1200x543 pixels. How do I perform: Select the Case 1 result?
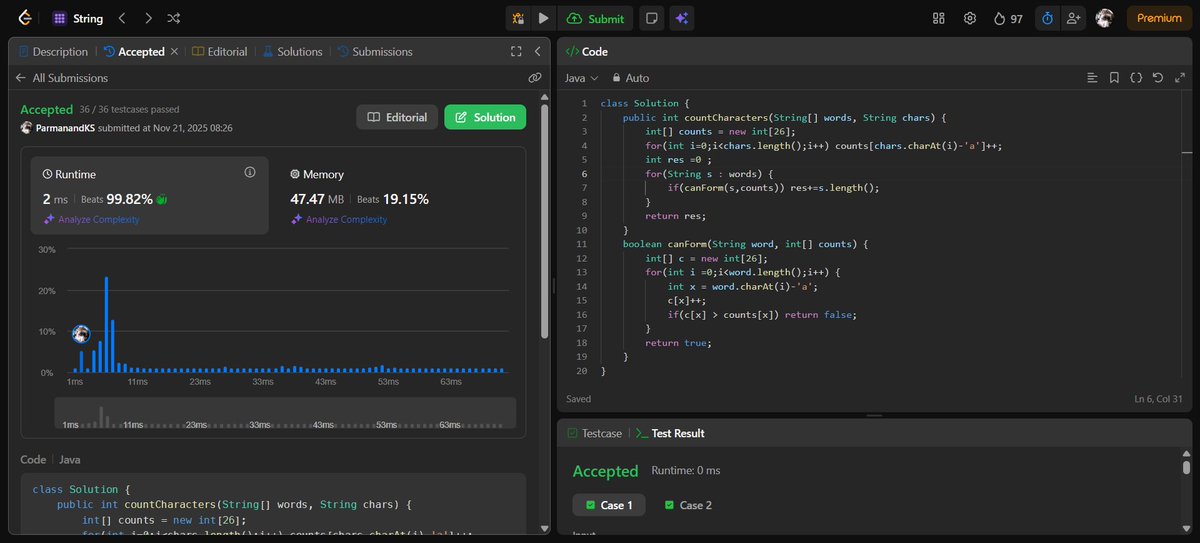click(609, 505)
